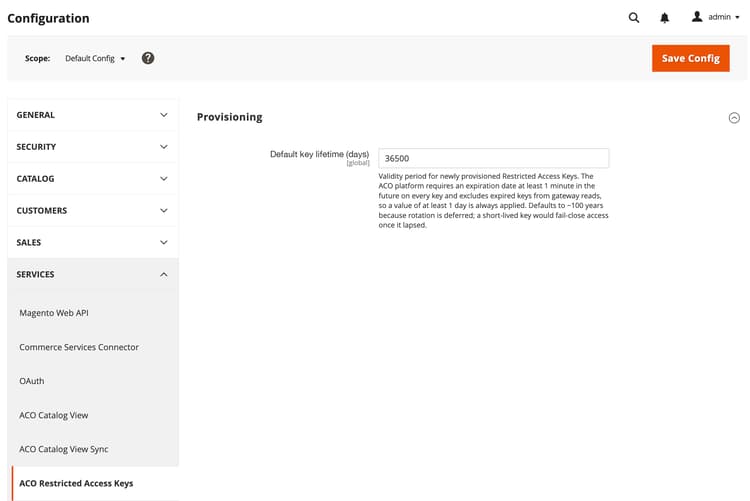The image size is (750, 501).
Task: Open the Default Config scope dropdown
Action: (95, 58)
